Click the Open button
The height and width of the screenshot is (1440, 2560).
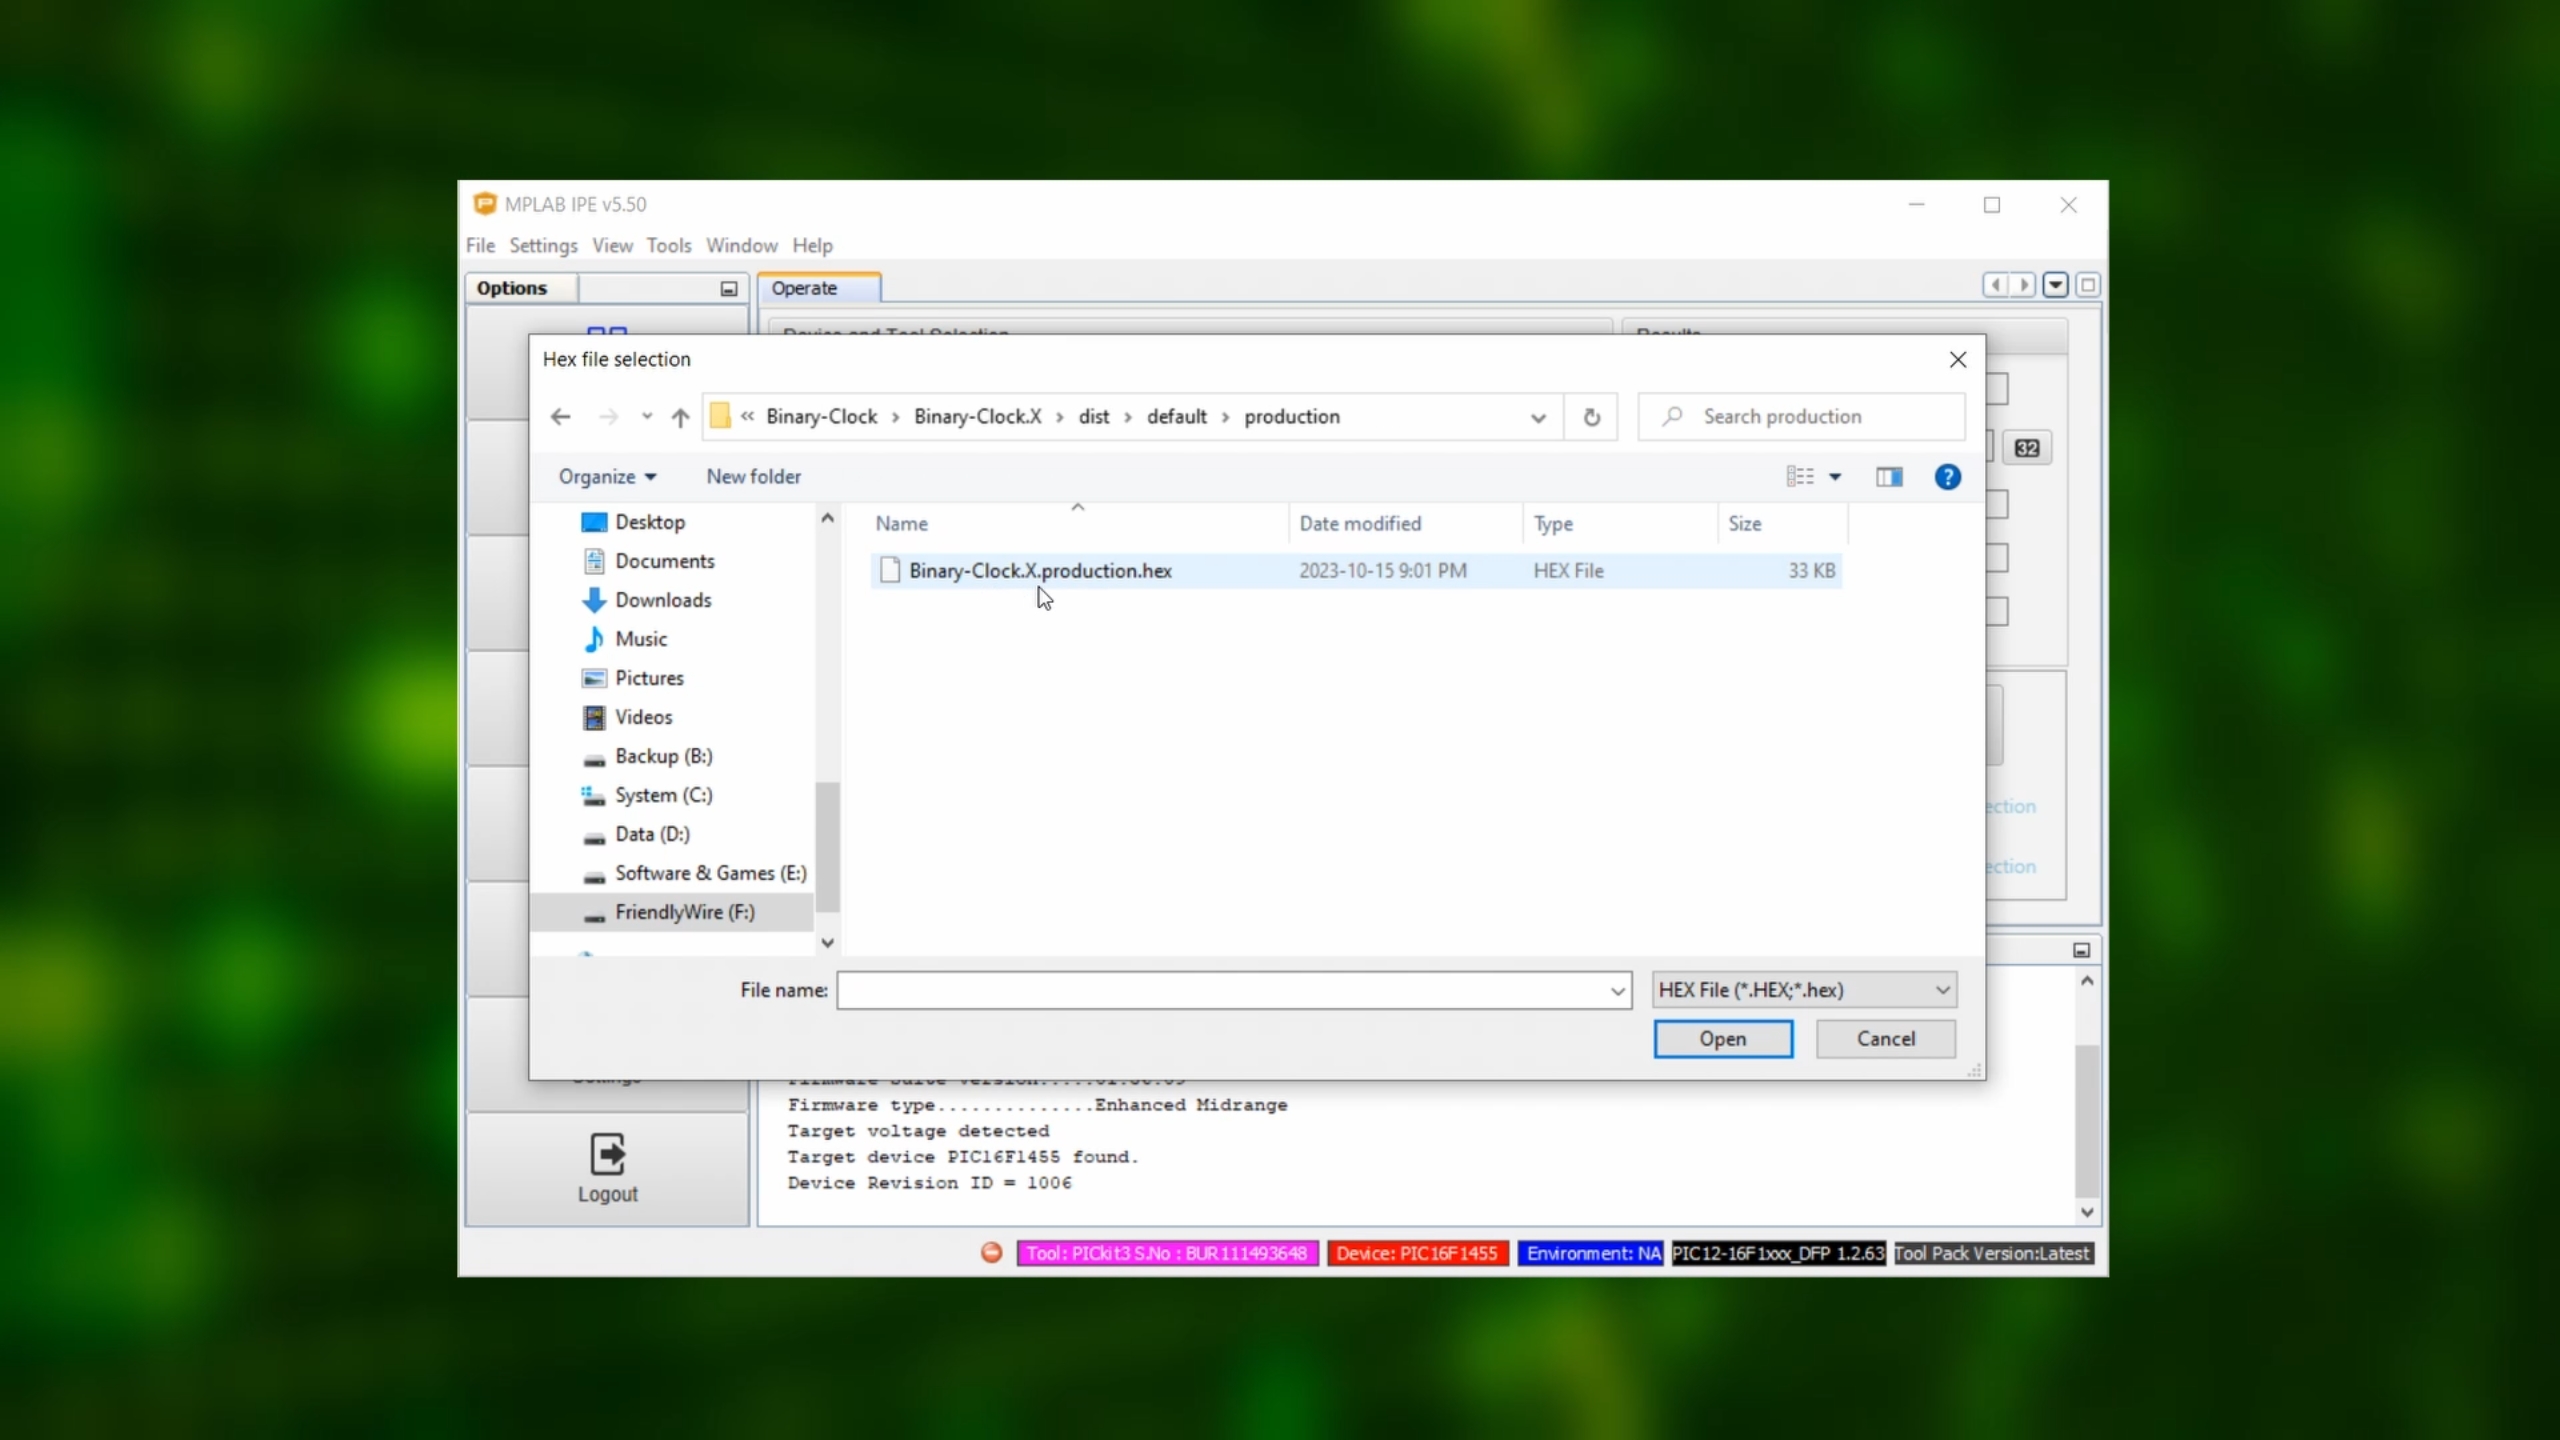pyautogui.click(x=1722, y=1039)
